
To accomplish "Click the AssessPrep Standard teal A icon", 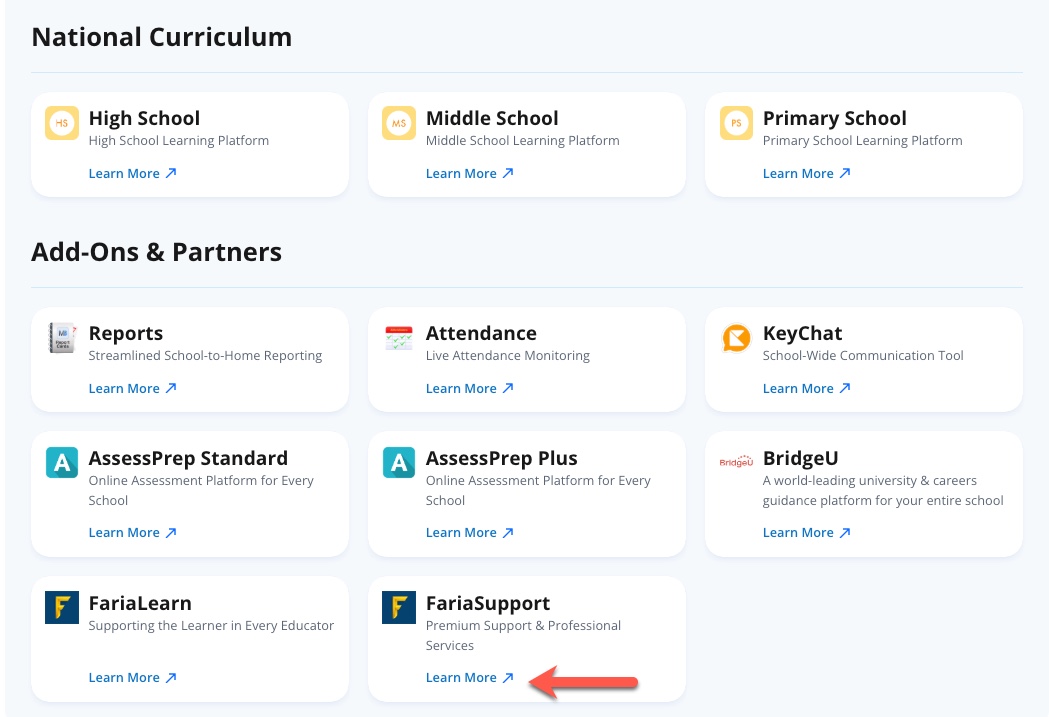I will pyautogui.click(x=62, y=463).
